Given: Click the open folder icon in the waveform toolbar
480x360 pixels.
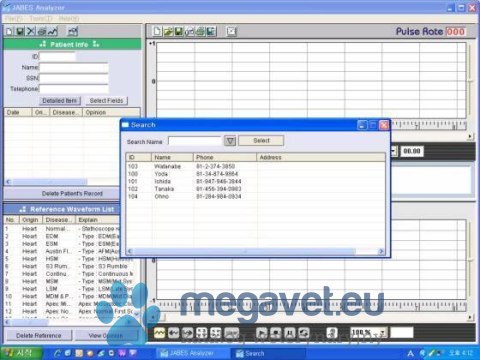Looking at the screenshot, I should 168,32.
